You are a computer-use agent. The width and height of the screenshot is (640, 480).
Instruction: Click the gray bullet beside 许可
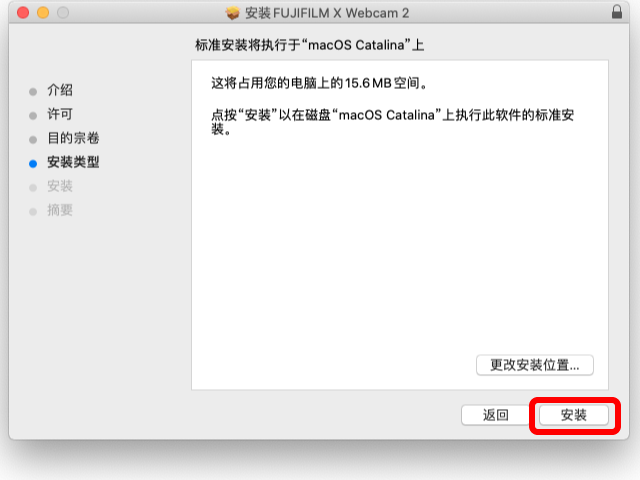33,116
